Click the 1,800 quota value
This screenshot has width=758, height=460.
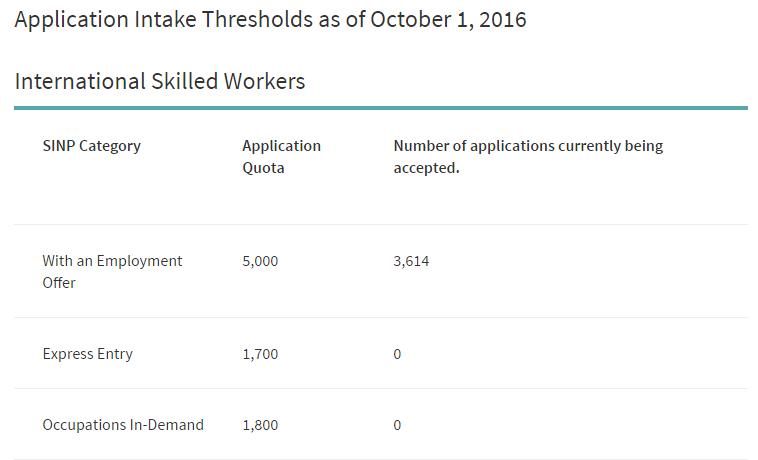(x=260, y=425)
